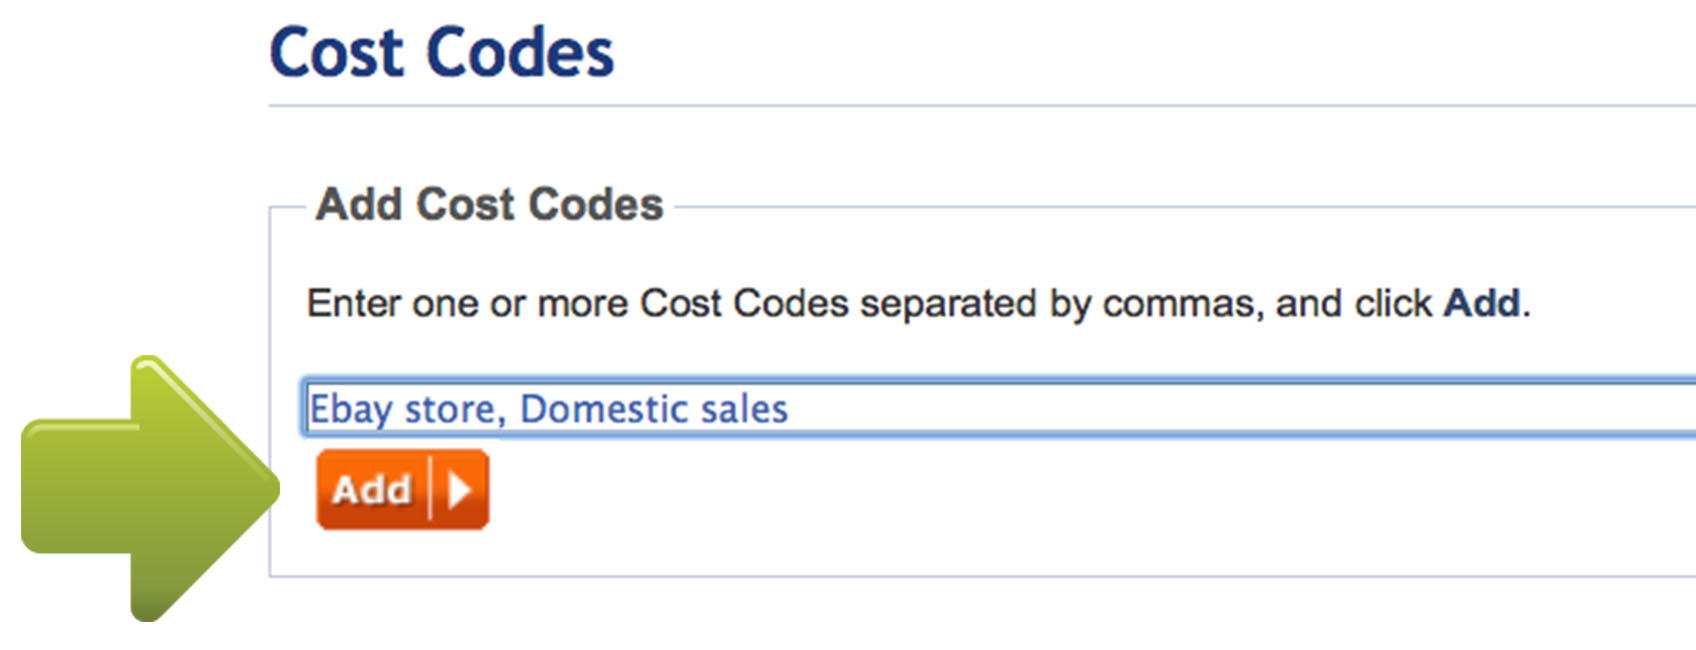The height and width of the screenshot is (650, 1696).
Task: Click the word "store" in the input
Action: point(452,409)
